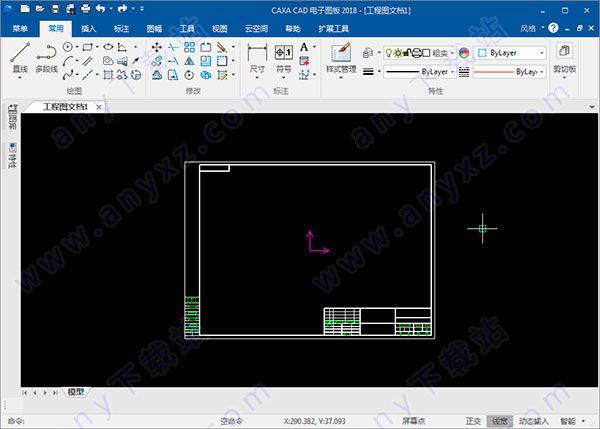Click the ByLayer color swatch square

482,53
